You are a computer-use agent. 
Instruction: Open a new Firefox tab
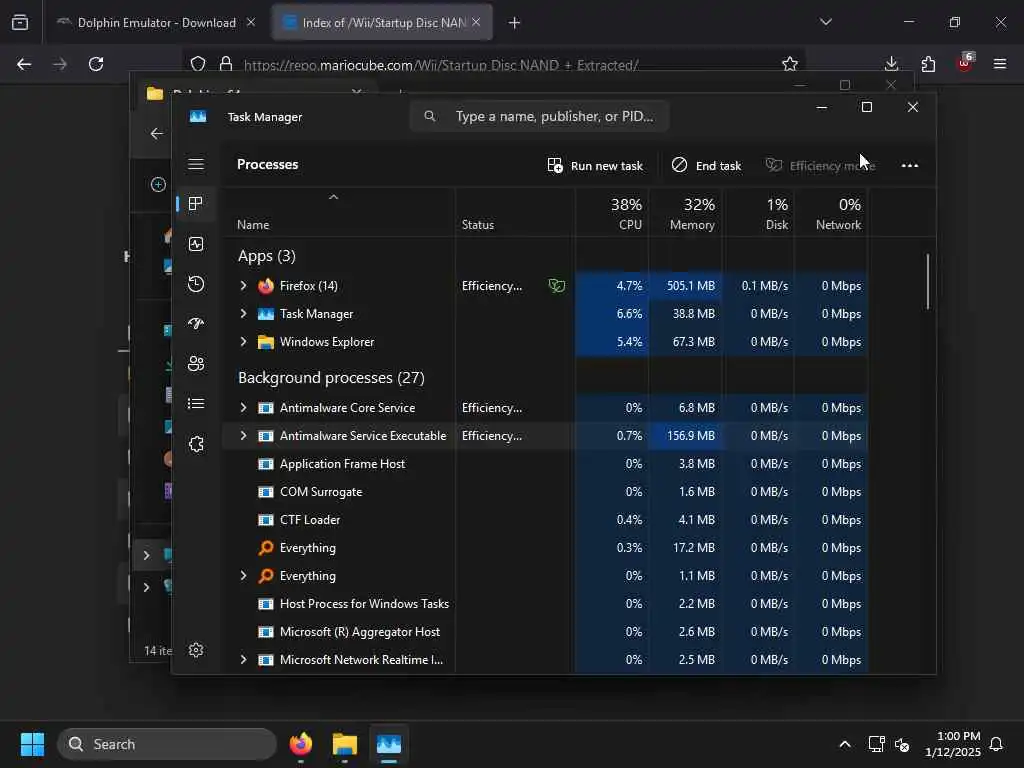tap(515, 23)
